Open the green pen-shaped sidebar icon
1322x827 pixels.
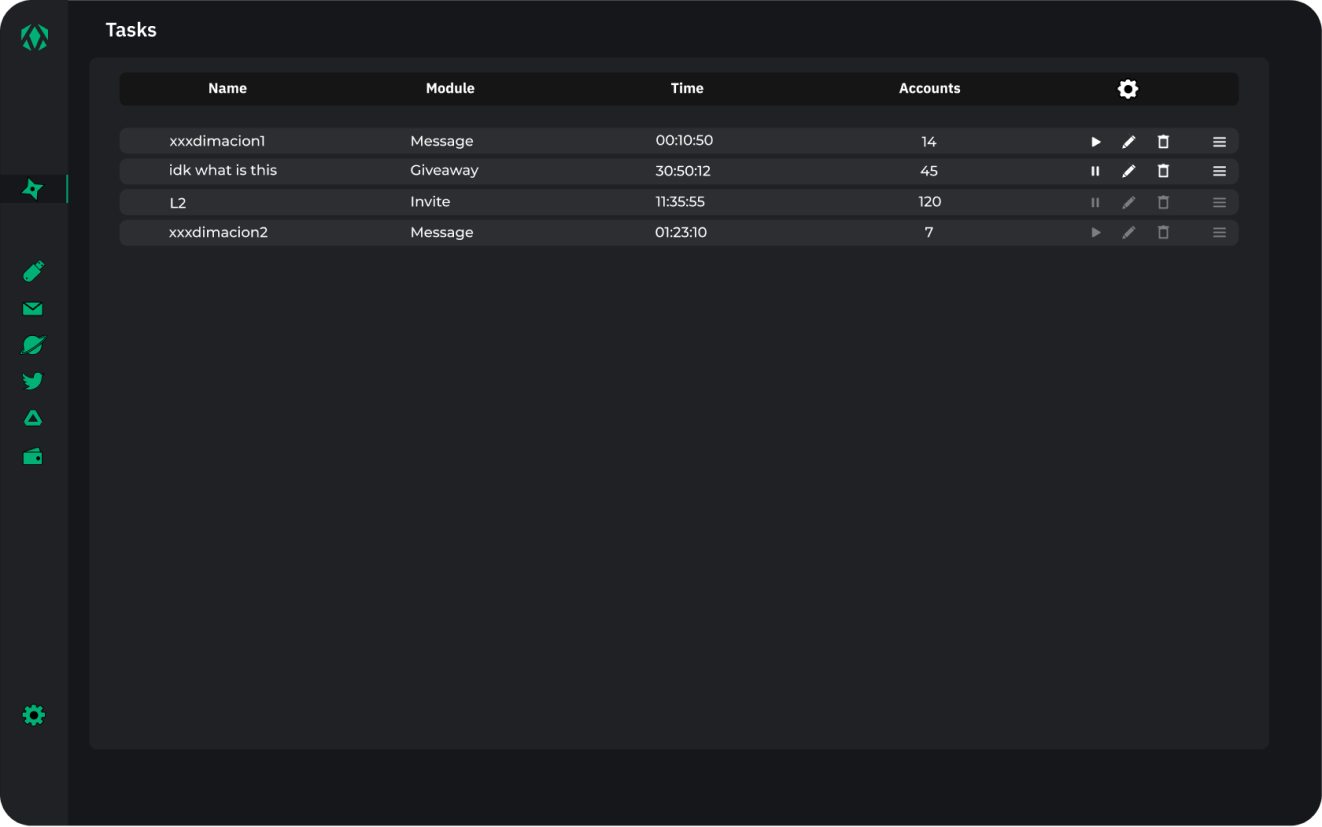coord(33,272)
